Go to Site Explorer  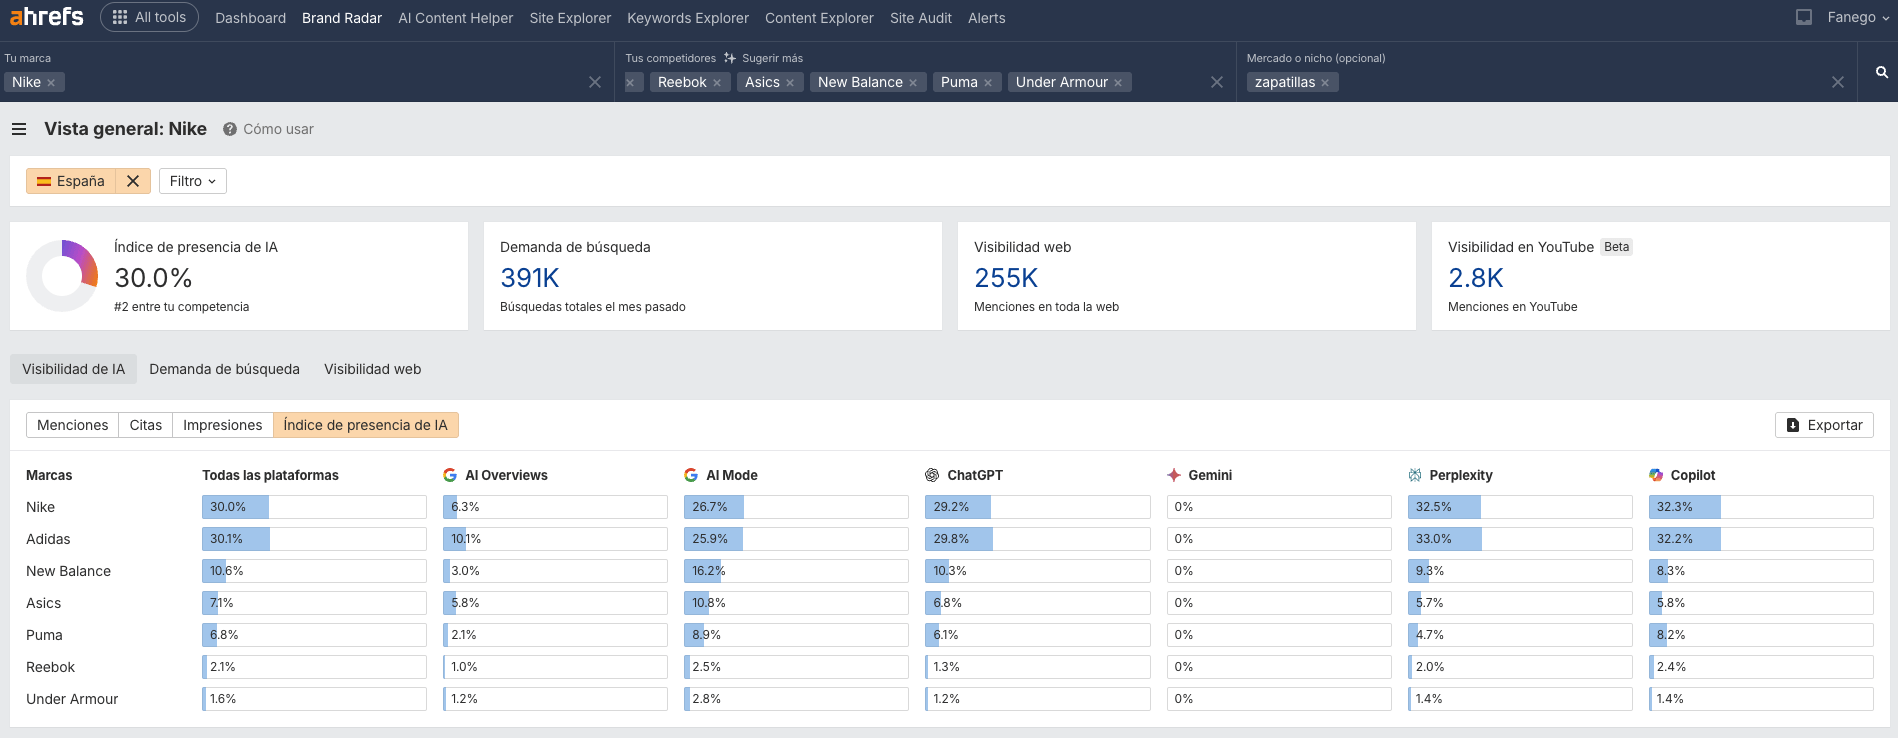570,18
